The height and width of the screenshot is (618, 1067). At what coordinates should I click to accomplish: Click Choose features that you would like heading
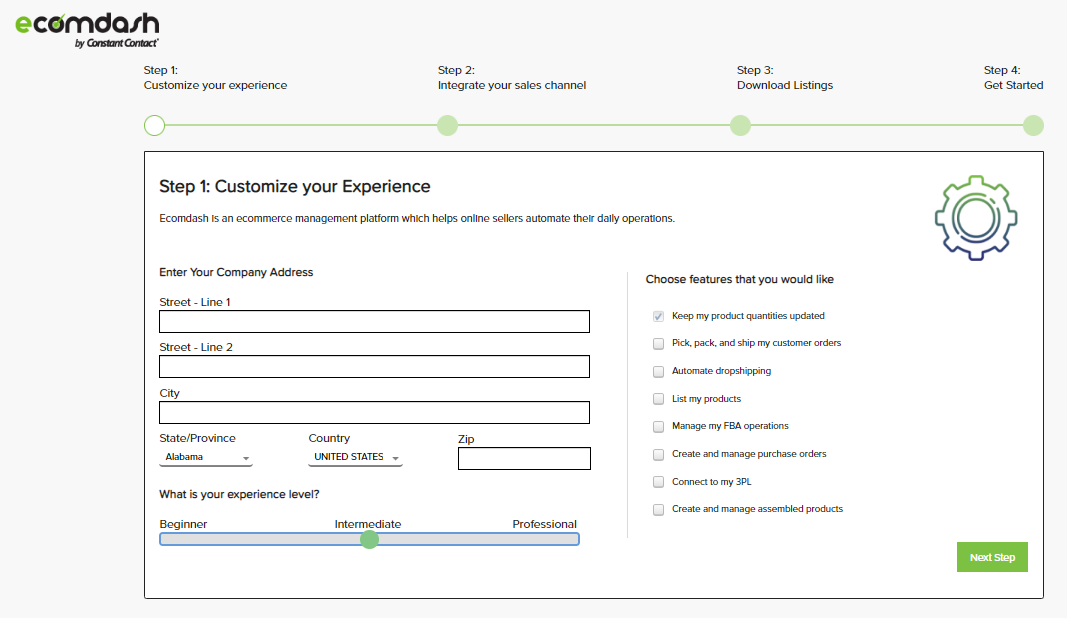click(740, 279)
